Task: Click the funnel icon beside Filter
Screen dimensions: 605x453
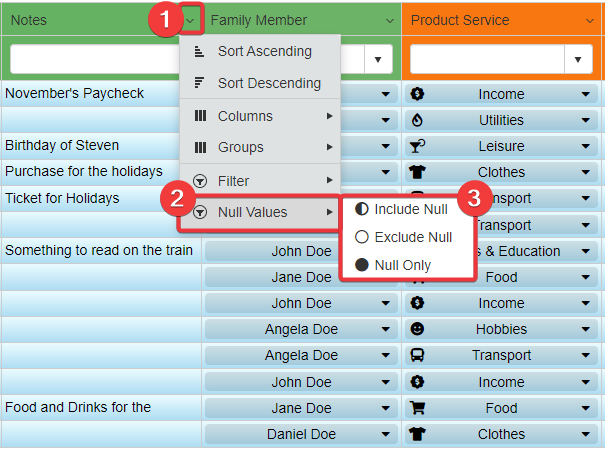Action: tap(199, 181)
